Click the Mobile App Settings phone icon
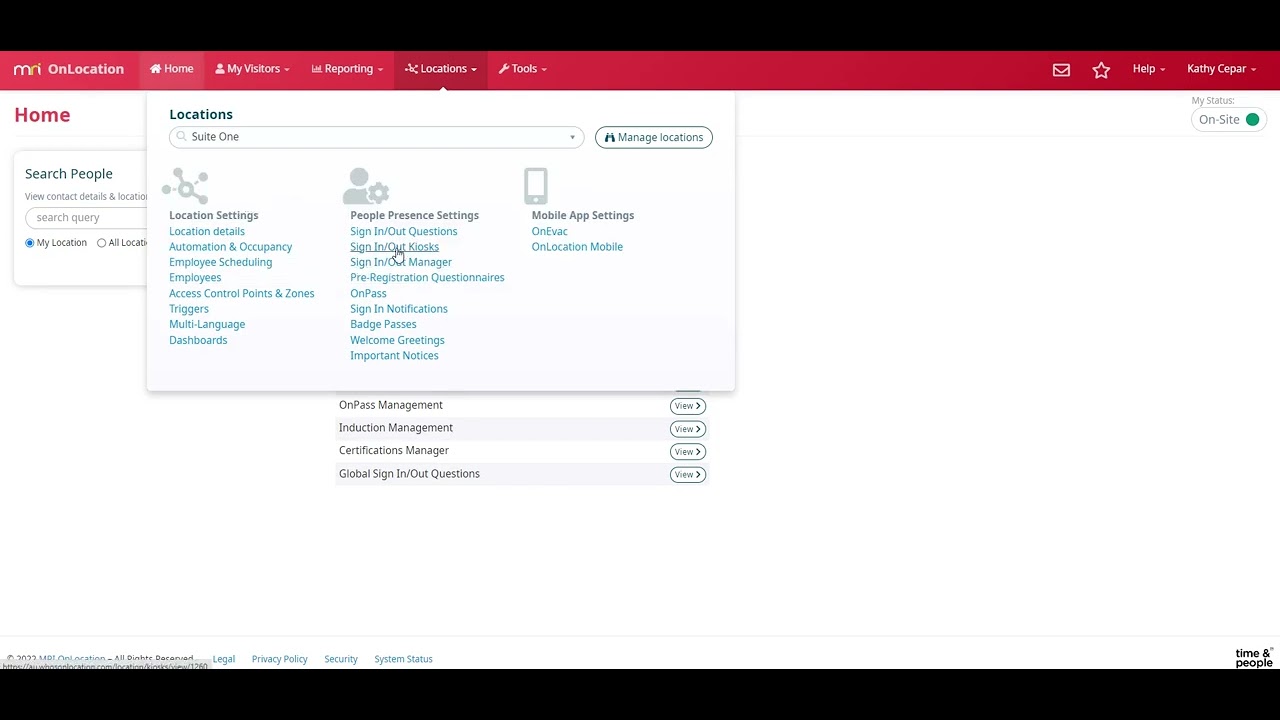 click(536, 186)
